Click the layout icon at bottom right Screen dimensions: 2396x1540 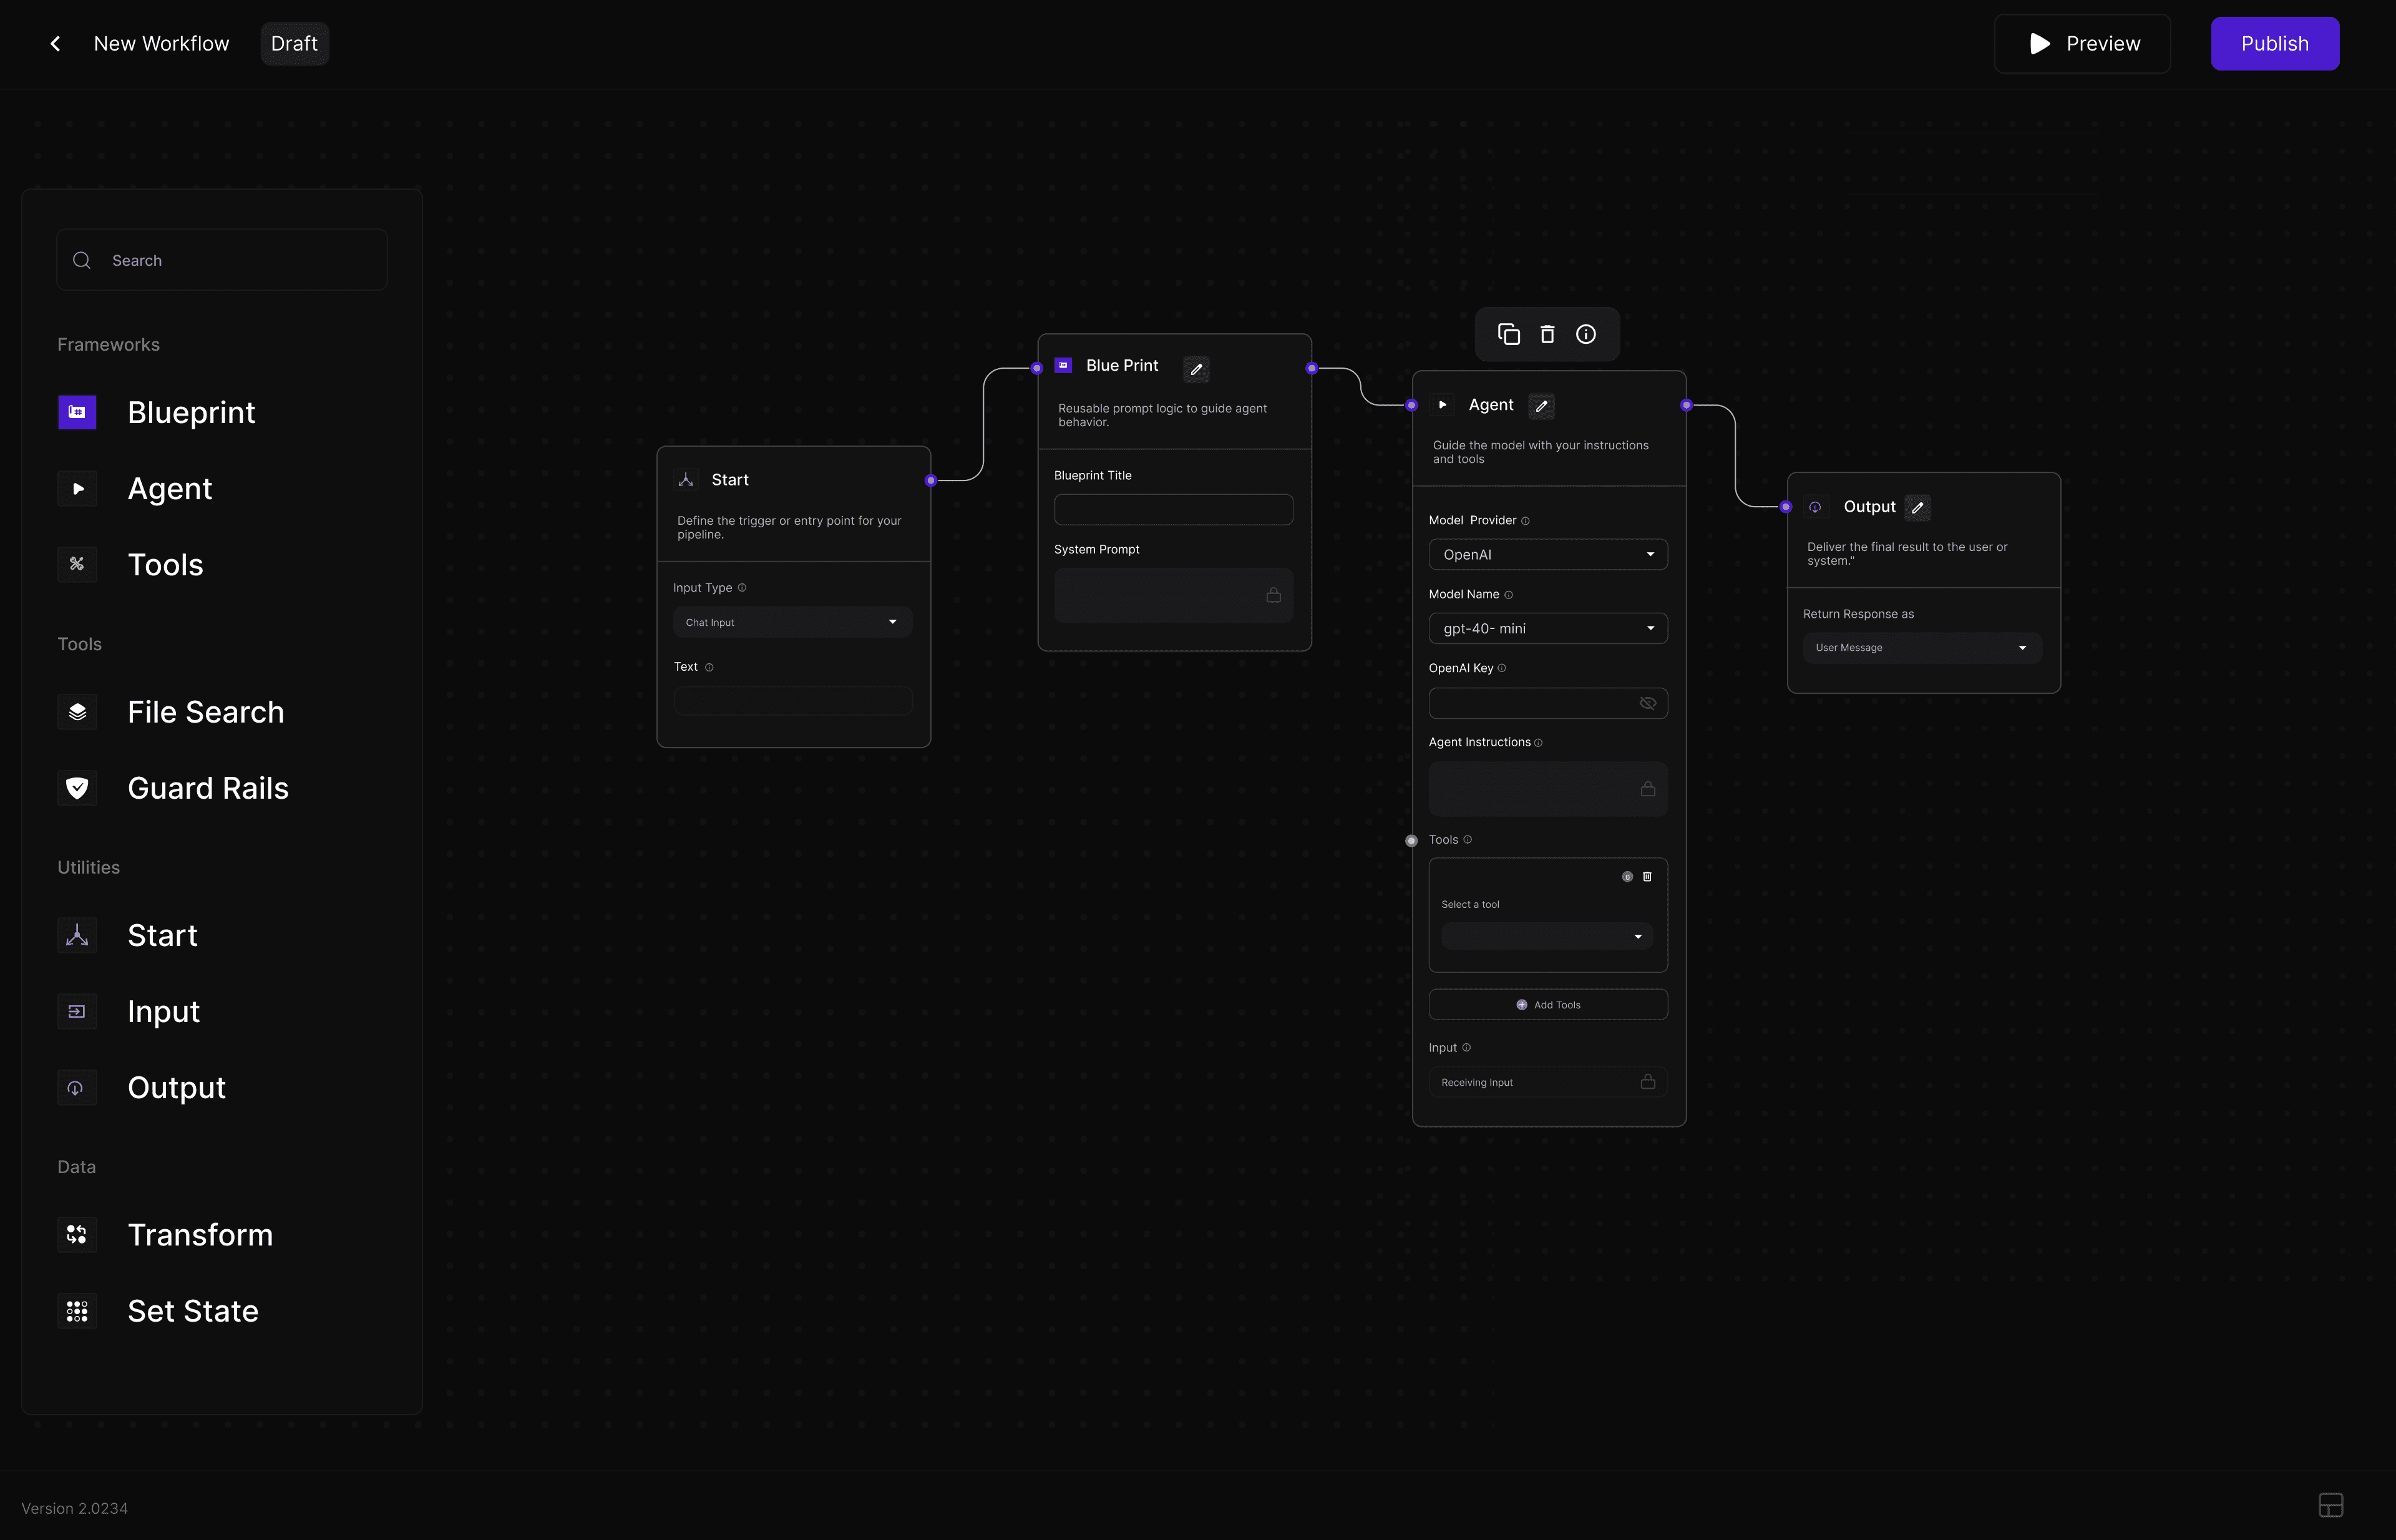tap(2330, 1505)
